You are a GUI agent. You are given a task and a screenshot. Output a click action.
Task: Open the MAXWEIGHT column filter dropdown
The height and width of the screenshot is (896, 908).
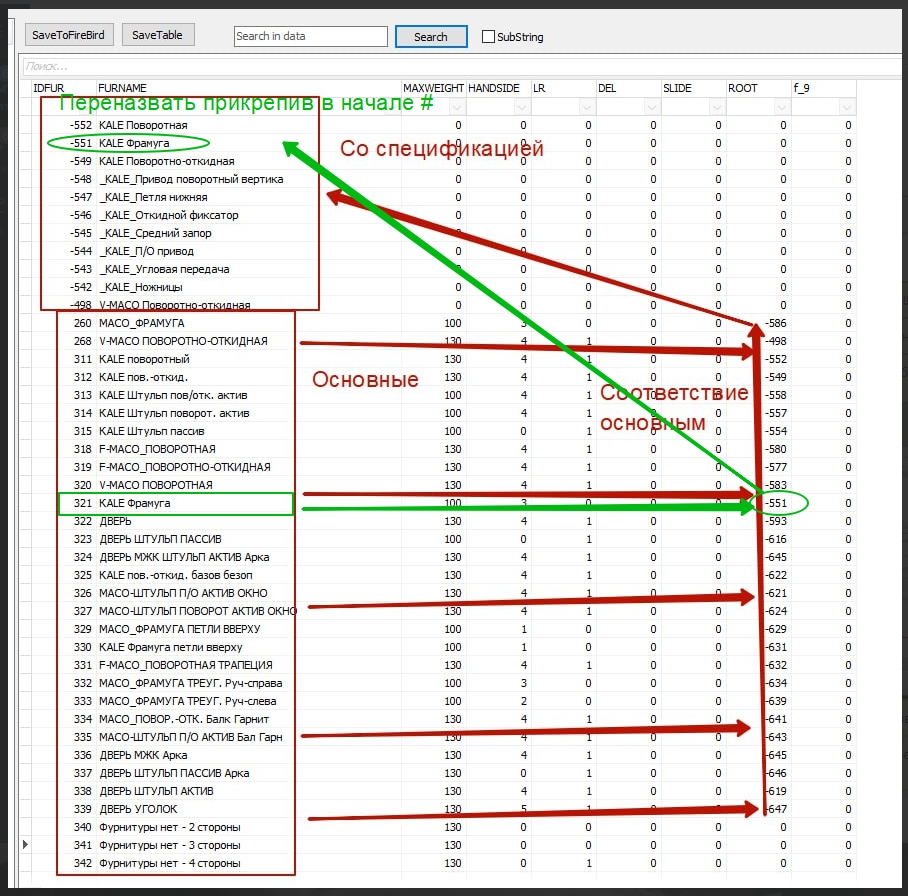(457, 106)
